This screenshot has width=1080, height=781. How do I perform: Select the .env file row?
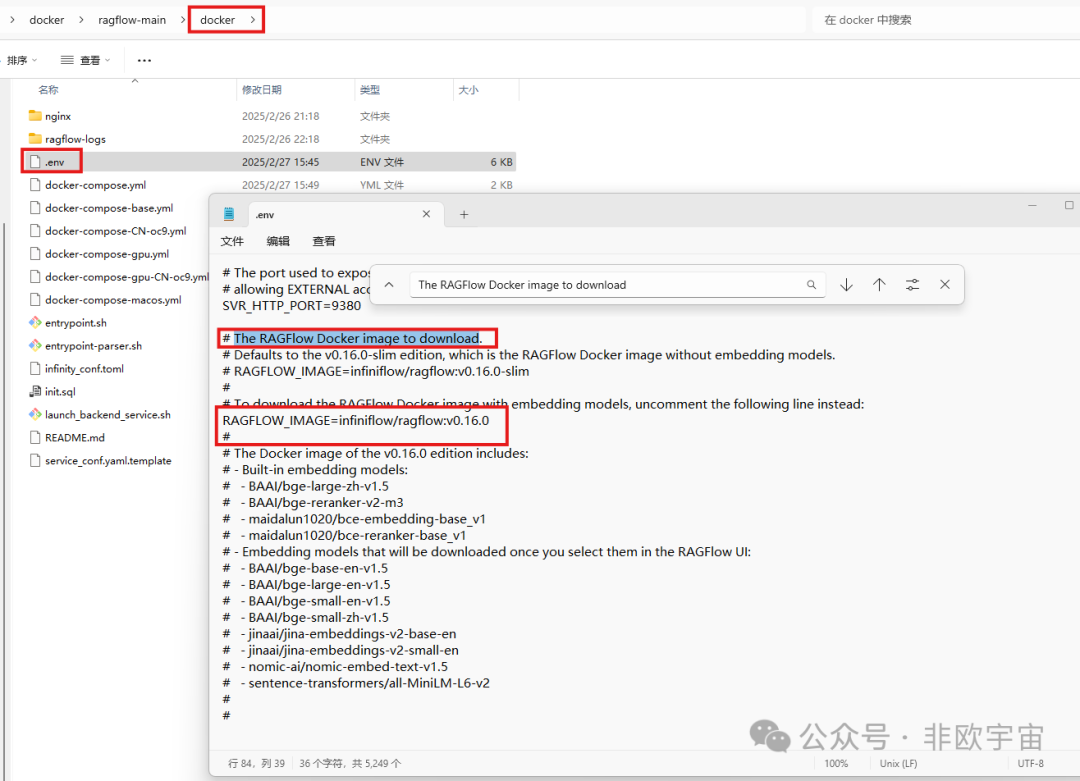[x=271, y=162]
